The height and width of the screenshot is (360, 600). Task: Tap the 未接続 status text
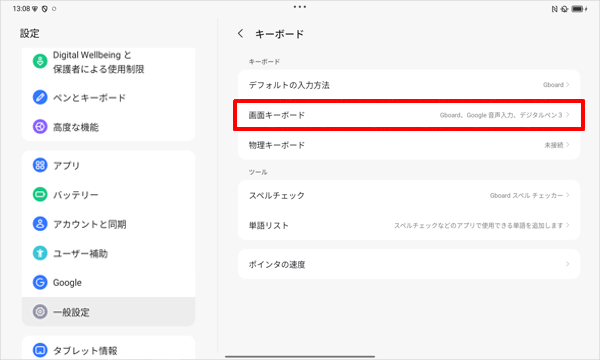[x=554, y=145]
